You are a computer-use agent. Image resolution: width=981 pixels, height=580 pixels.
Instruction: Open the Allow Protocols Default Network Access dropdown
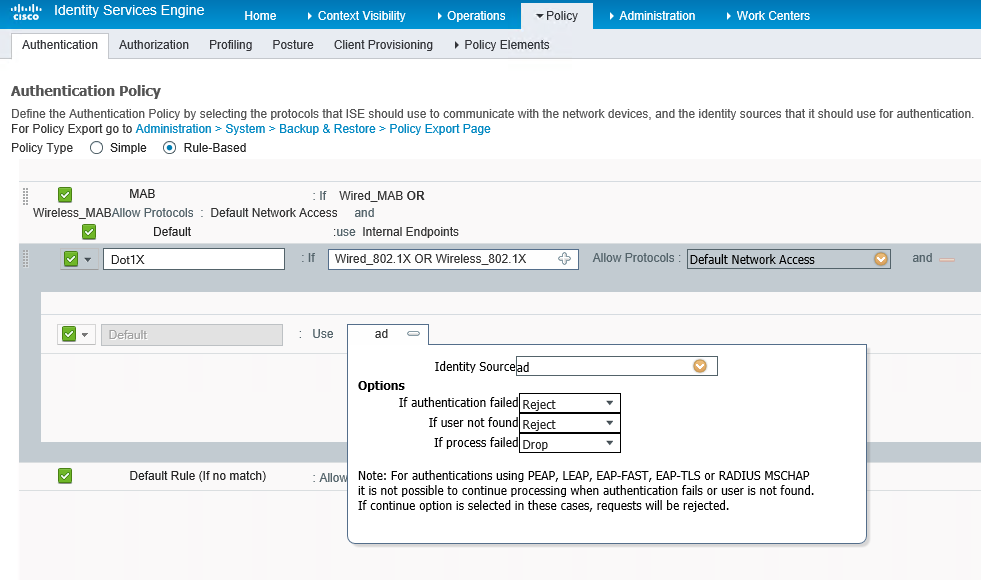pos(788,259)
